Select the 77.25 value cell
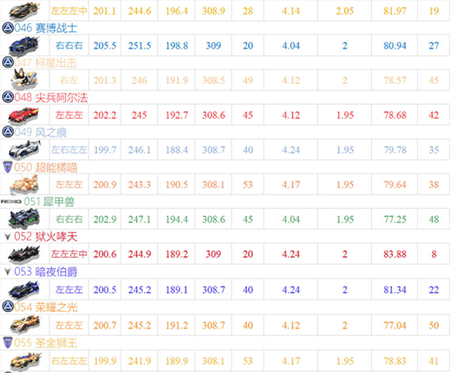The height and width of the screenshot is (373, 450). (x=395, y=219)
